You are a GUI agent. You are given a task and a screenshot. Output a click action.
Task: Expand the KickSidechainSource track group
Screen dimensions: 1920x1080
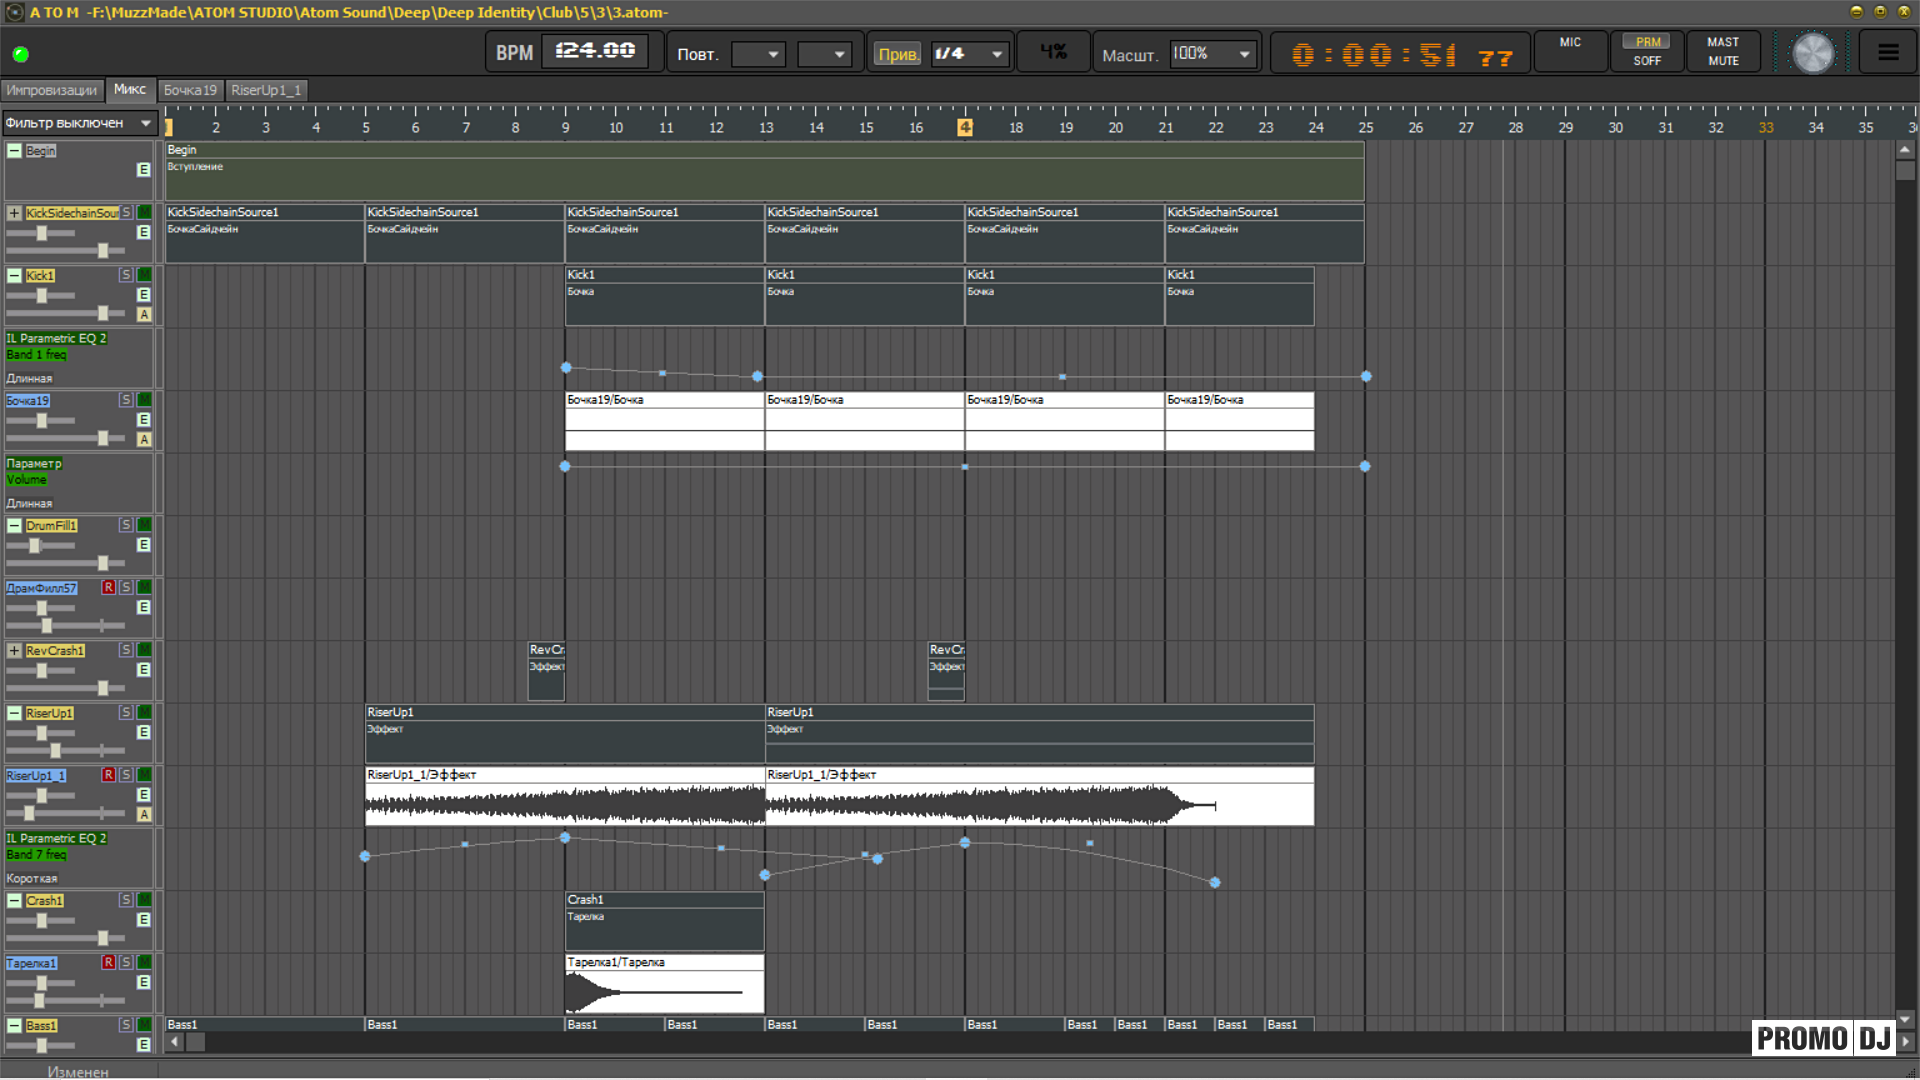click(x=14, y=213)
